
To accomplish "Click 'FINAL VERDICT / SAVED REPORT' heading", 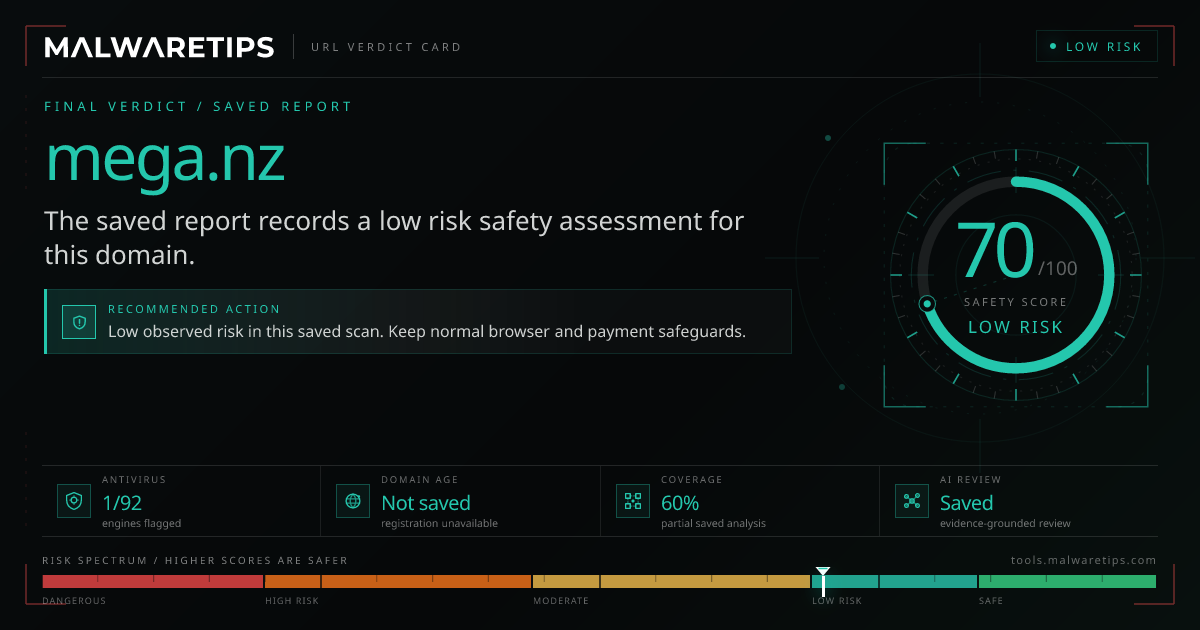I will (x=198, y=106).
